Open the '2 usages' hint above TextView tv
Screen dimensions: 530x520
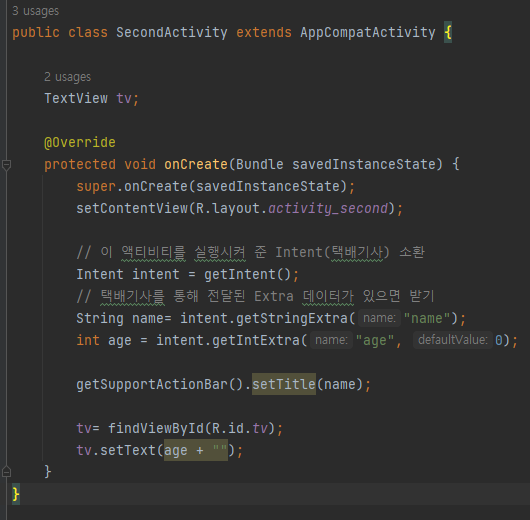click(68, 77)
